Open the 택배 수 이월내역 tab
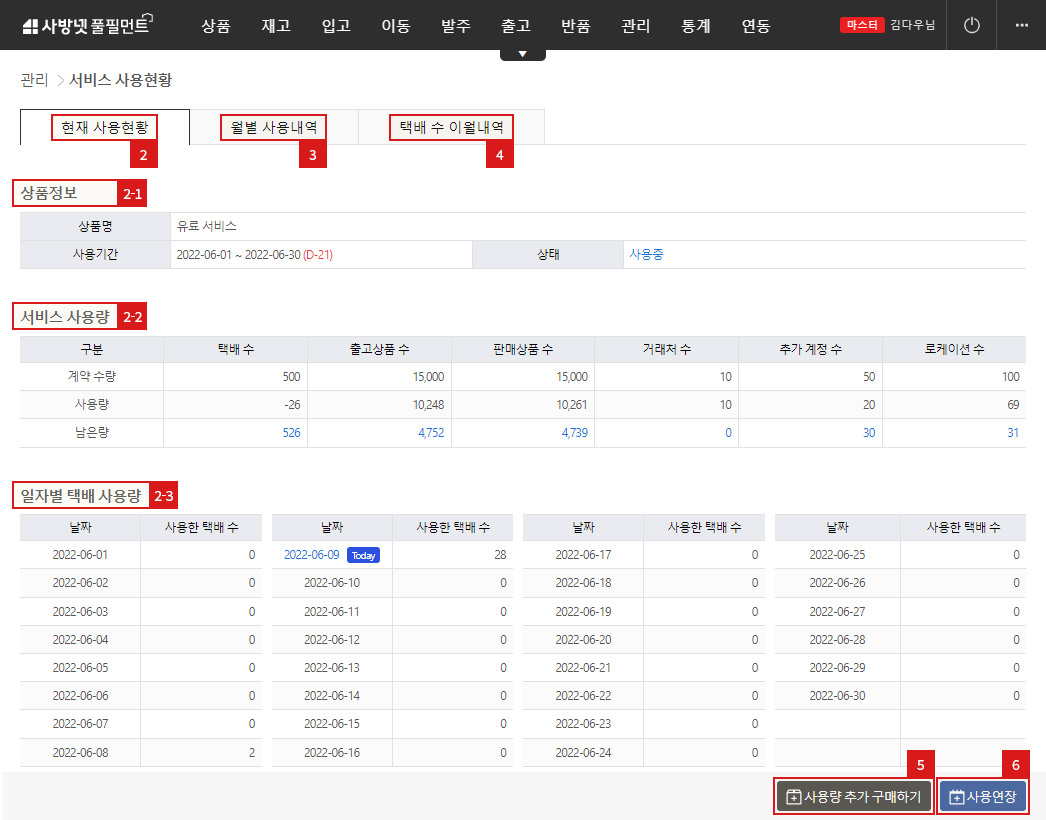The image size is (1046, 820). [450, 128]
